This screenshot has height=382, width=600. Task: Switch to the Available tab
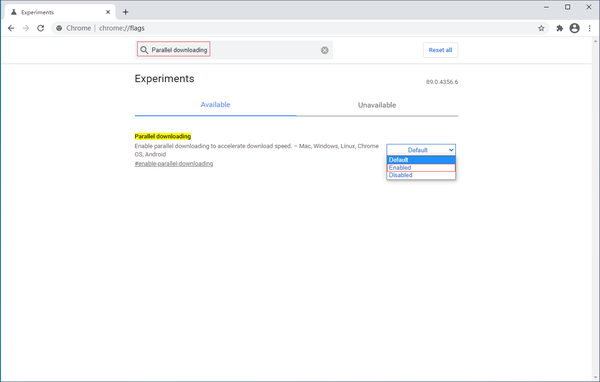[x=215, y=105]
